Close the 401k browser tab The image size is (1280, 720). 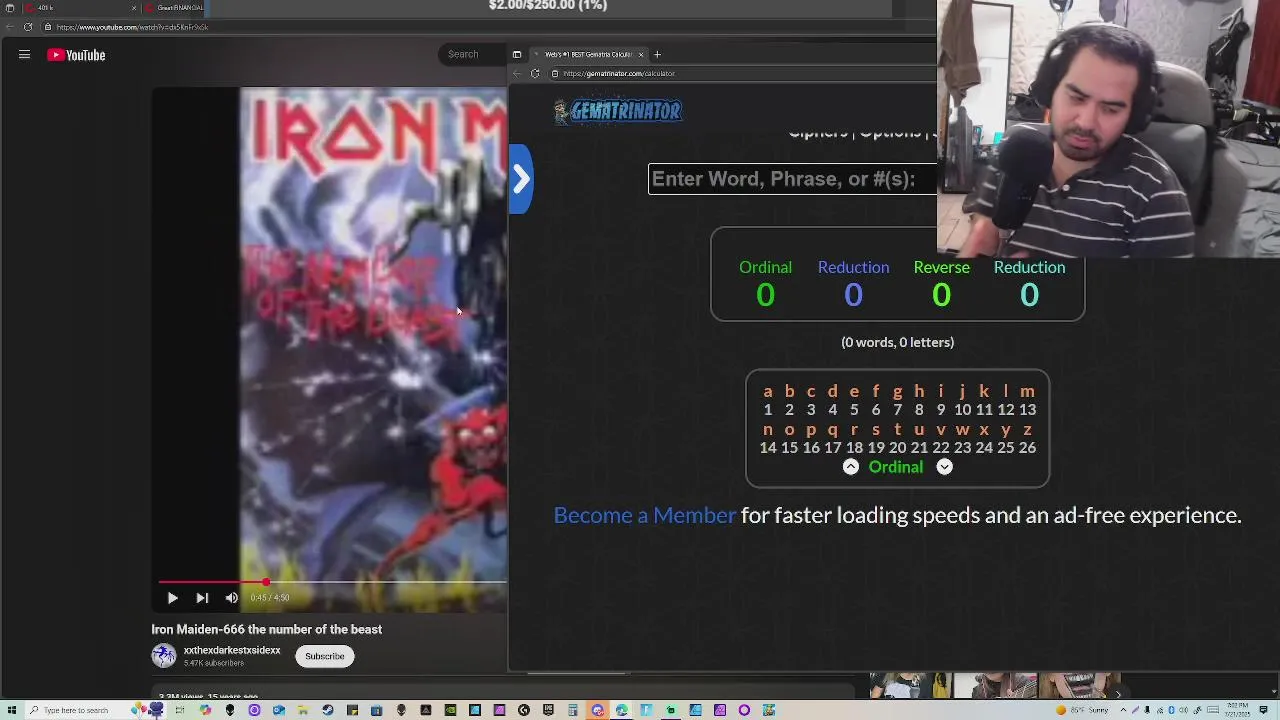point(134,8)
